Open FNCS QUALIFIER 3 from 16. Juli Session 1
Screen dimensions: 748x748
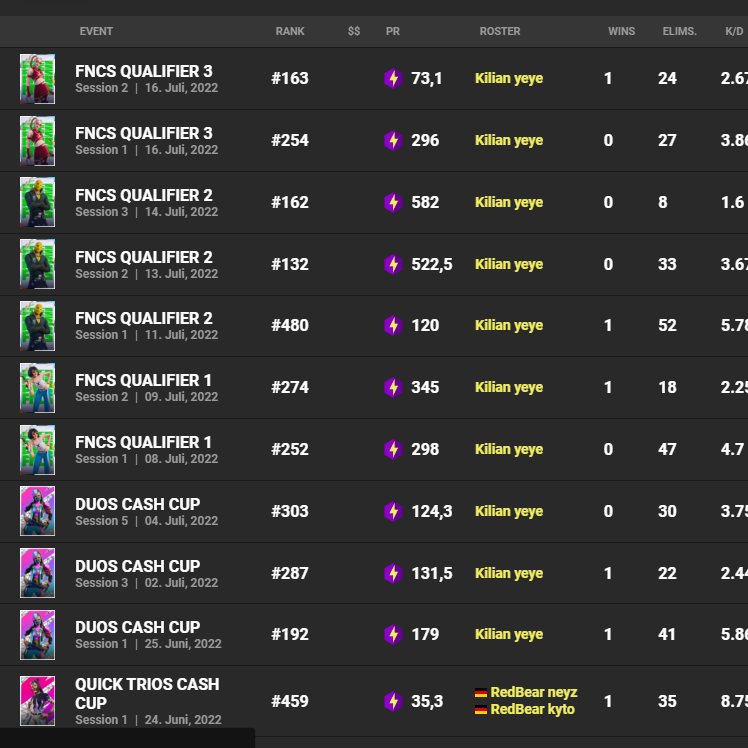[144, 134]
